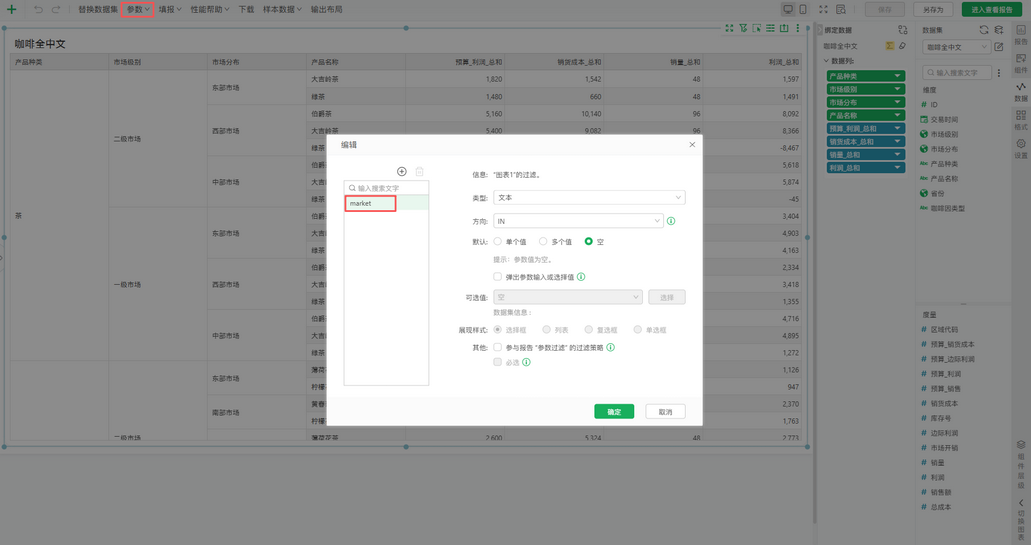Image resolution: width=1031 pixels, height=545 pixels.
Task: Select the 单个值 radio option
Action: point(498,242)
